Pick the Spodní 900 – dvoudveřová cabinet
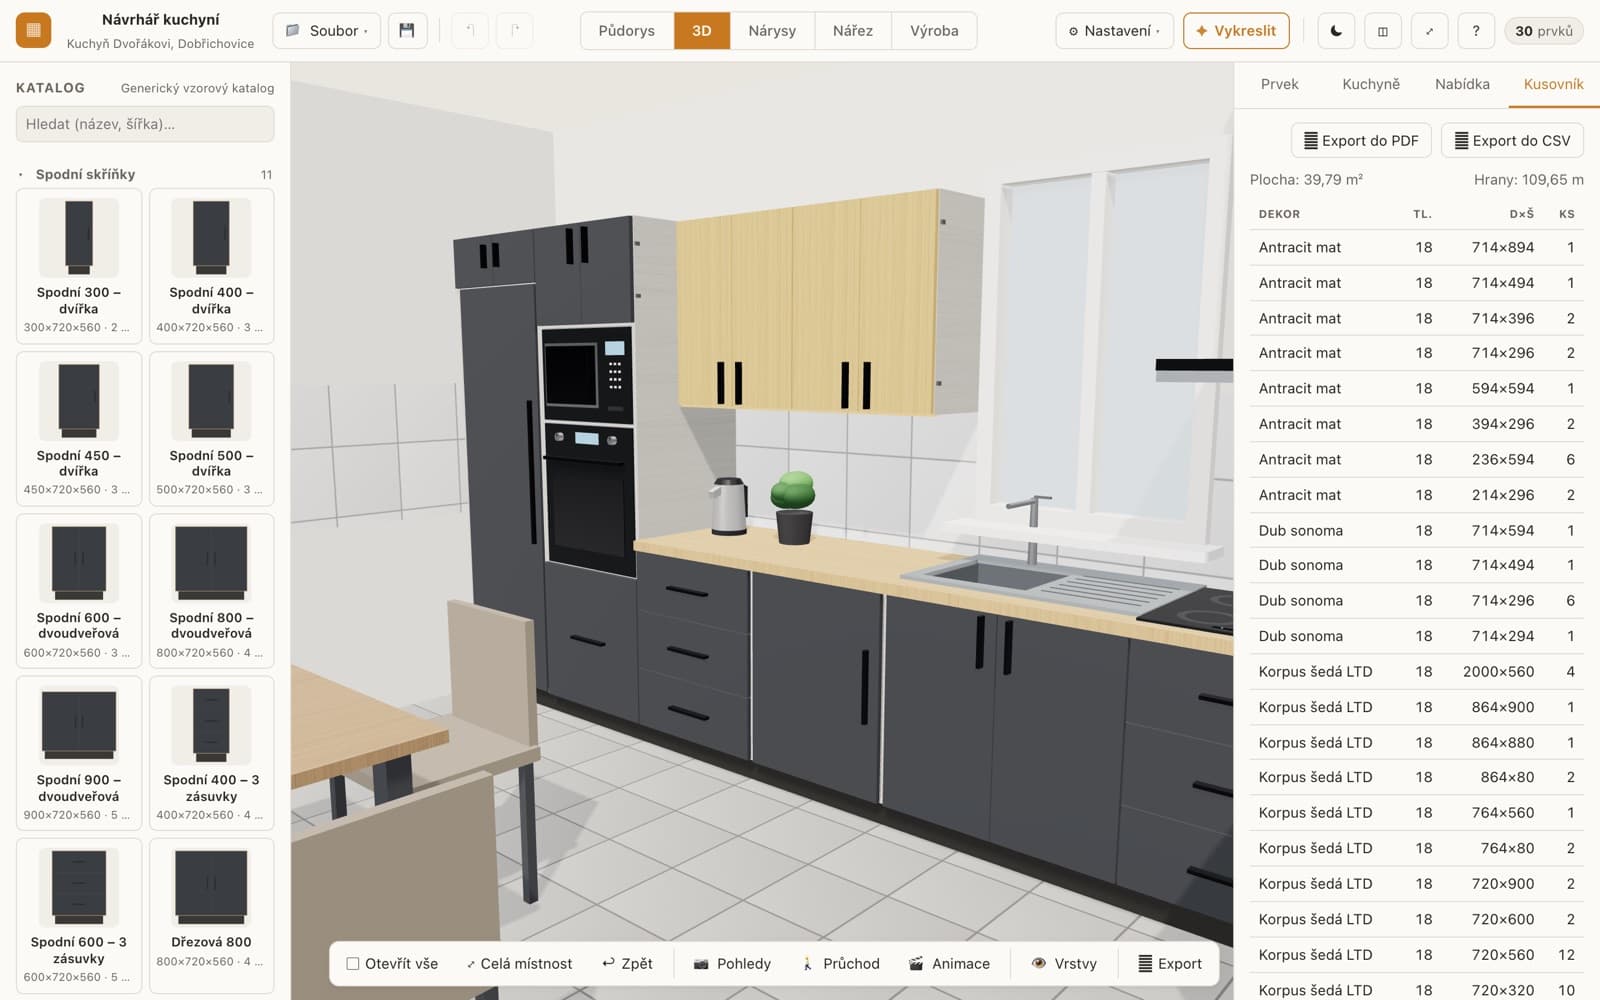The image size is (1600, 1000). (x=79, y=753)
